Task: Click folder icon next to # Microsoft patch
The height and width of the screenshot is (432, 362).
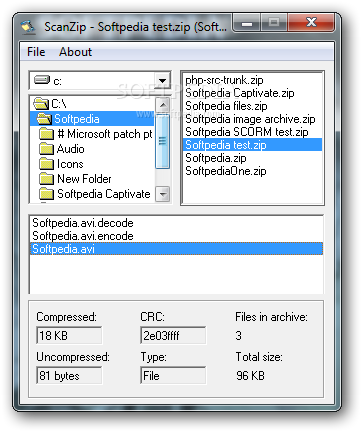Action: 46,134
